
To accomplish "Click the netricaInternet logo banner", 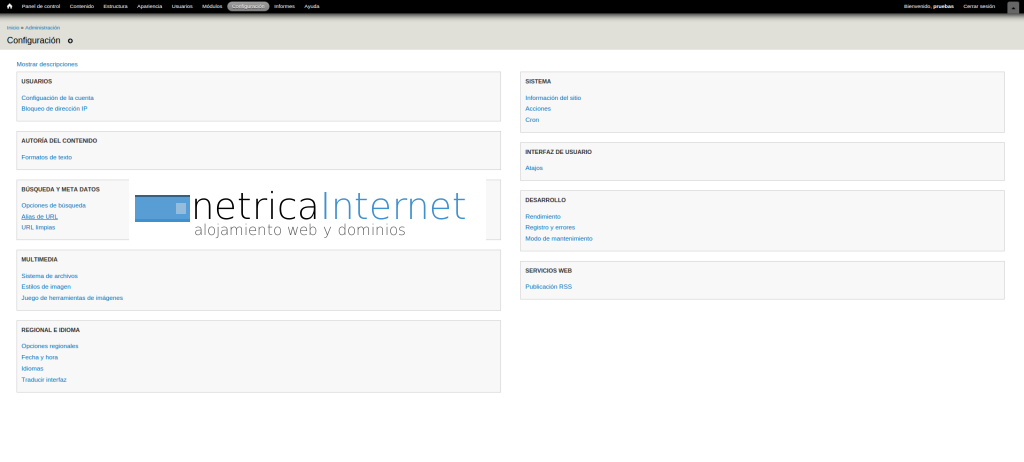I will click(x=300, y=212).
